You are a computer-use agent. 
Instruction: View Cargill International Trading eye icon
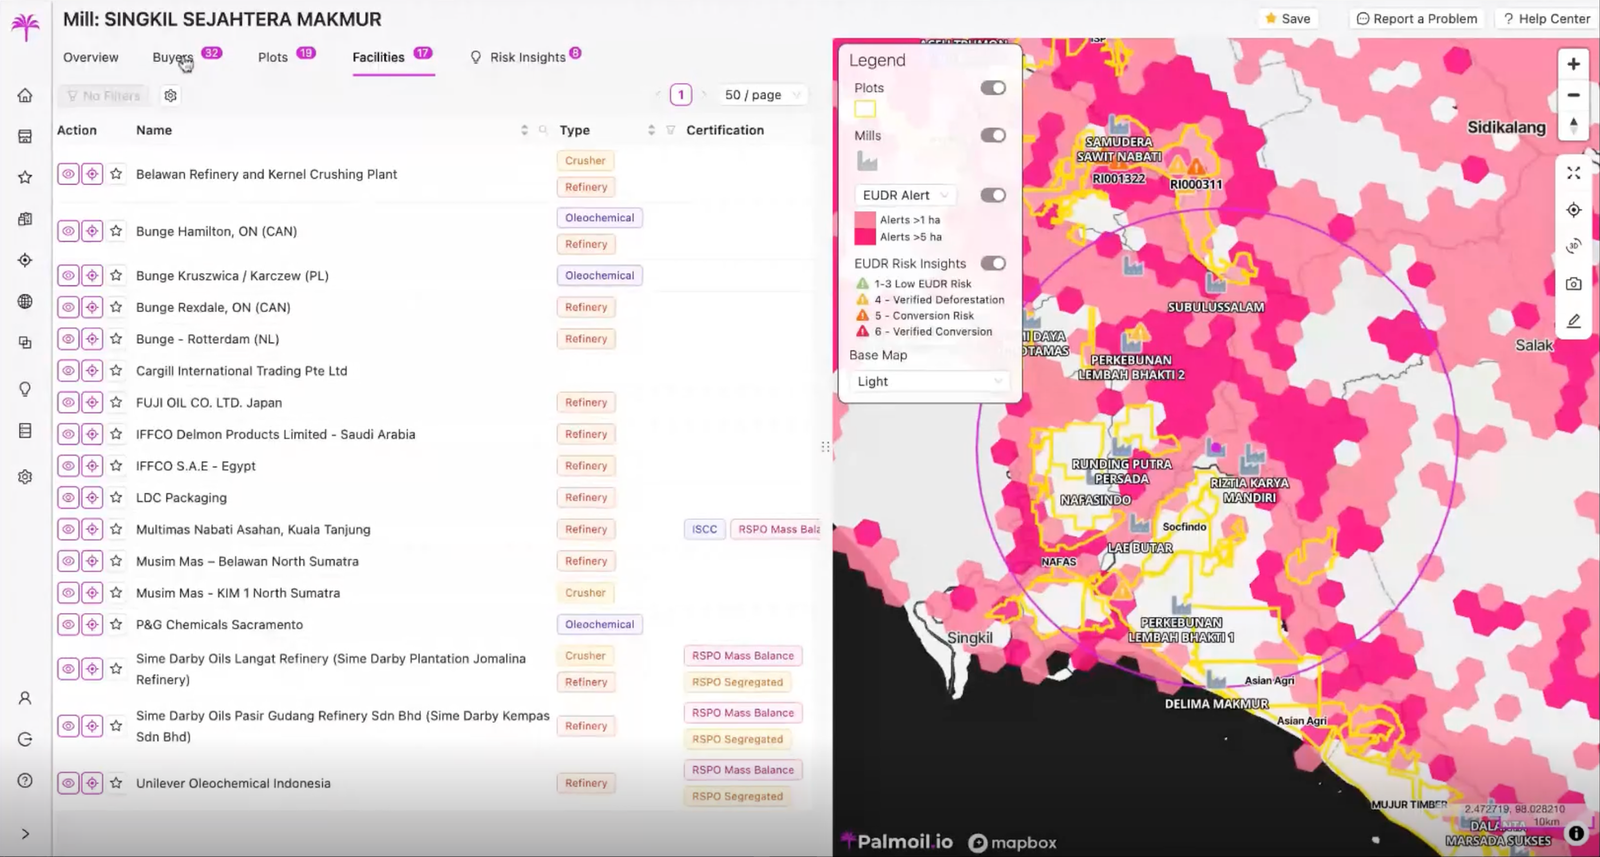[68, 370]
